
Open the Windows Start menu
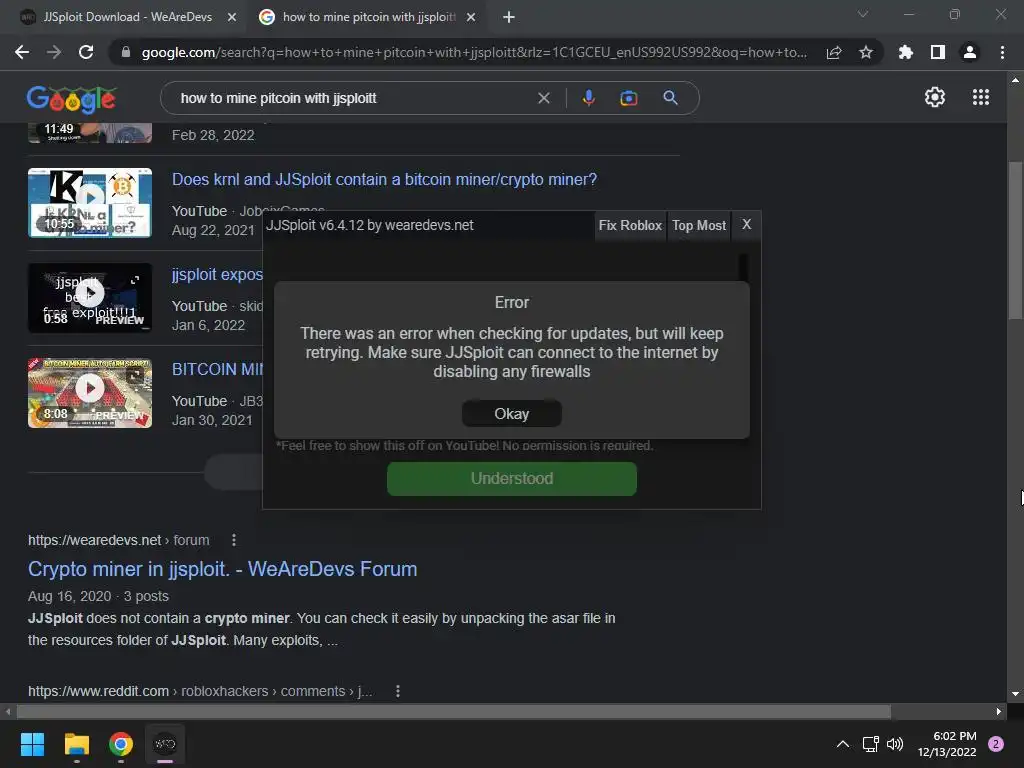click(32, 744)
